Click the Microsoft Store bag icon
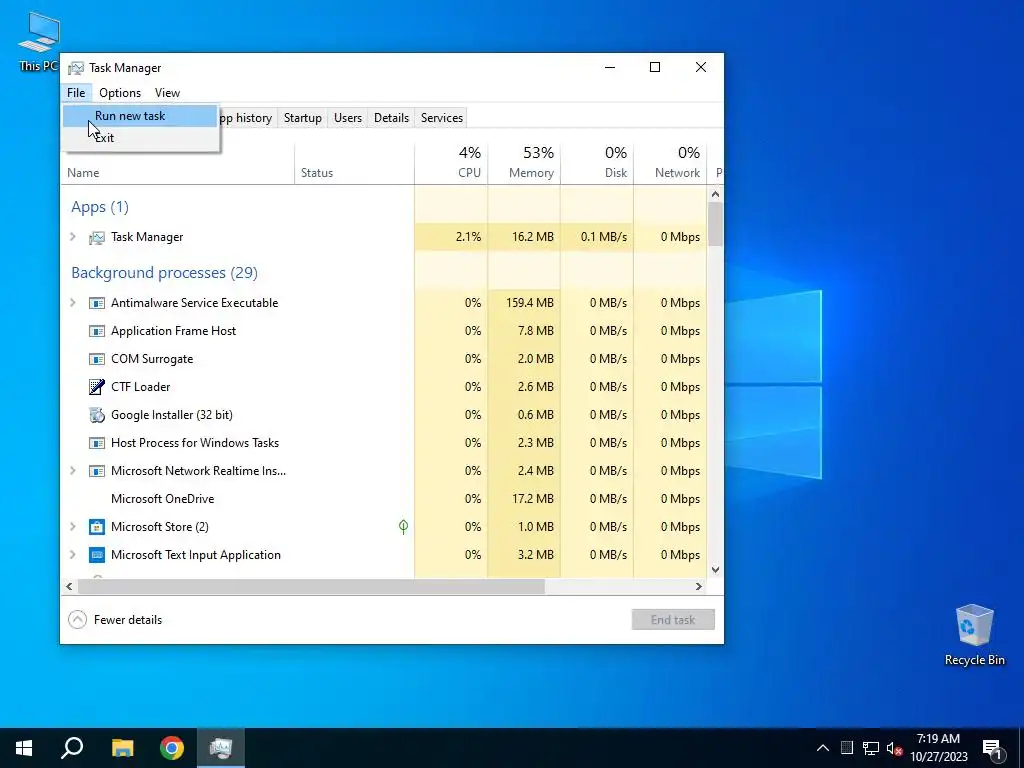This screenshot has width=1024, height=768. (x=97, y=527)
